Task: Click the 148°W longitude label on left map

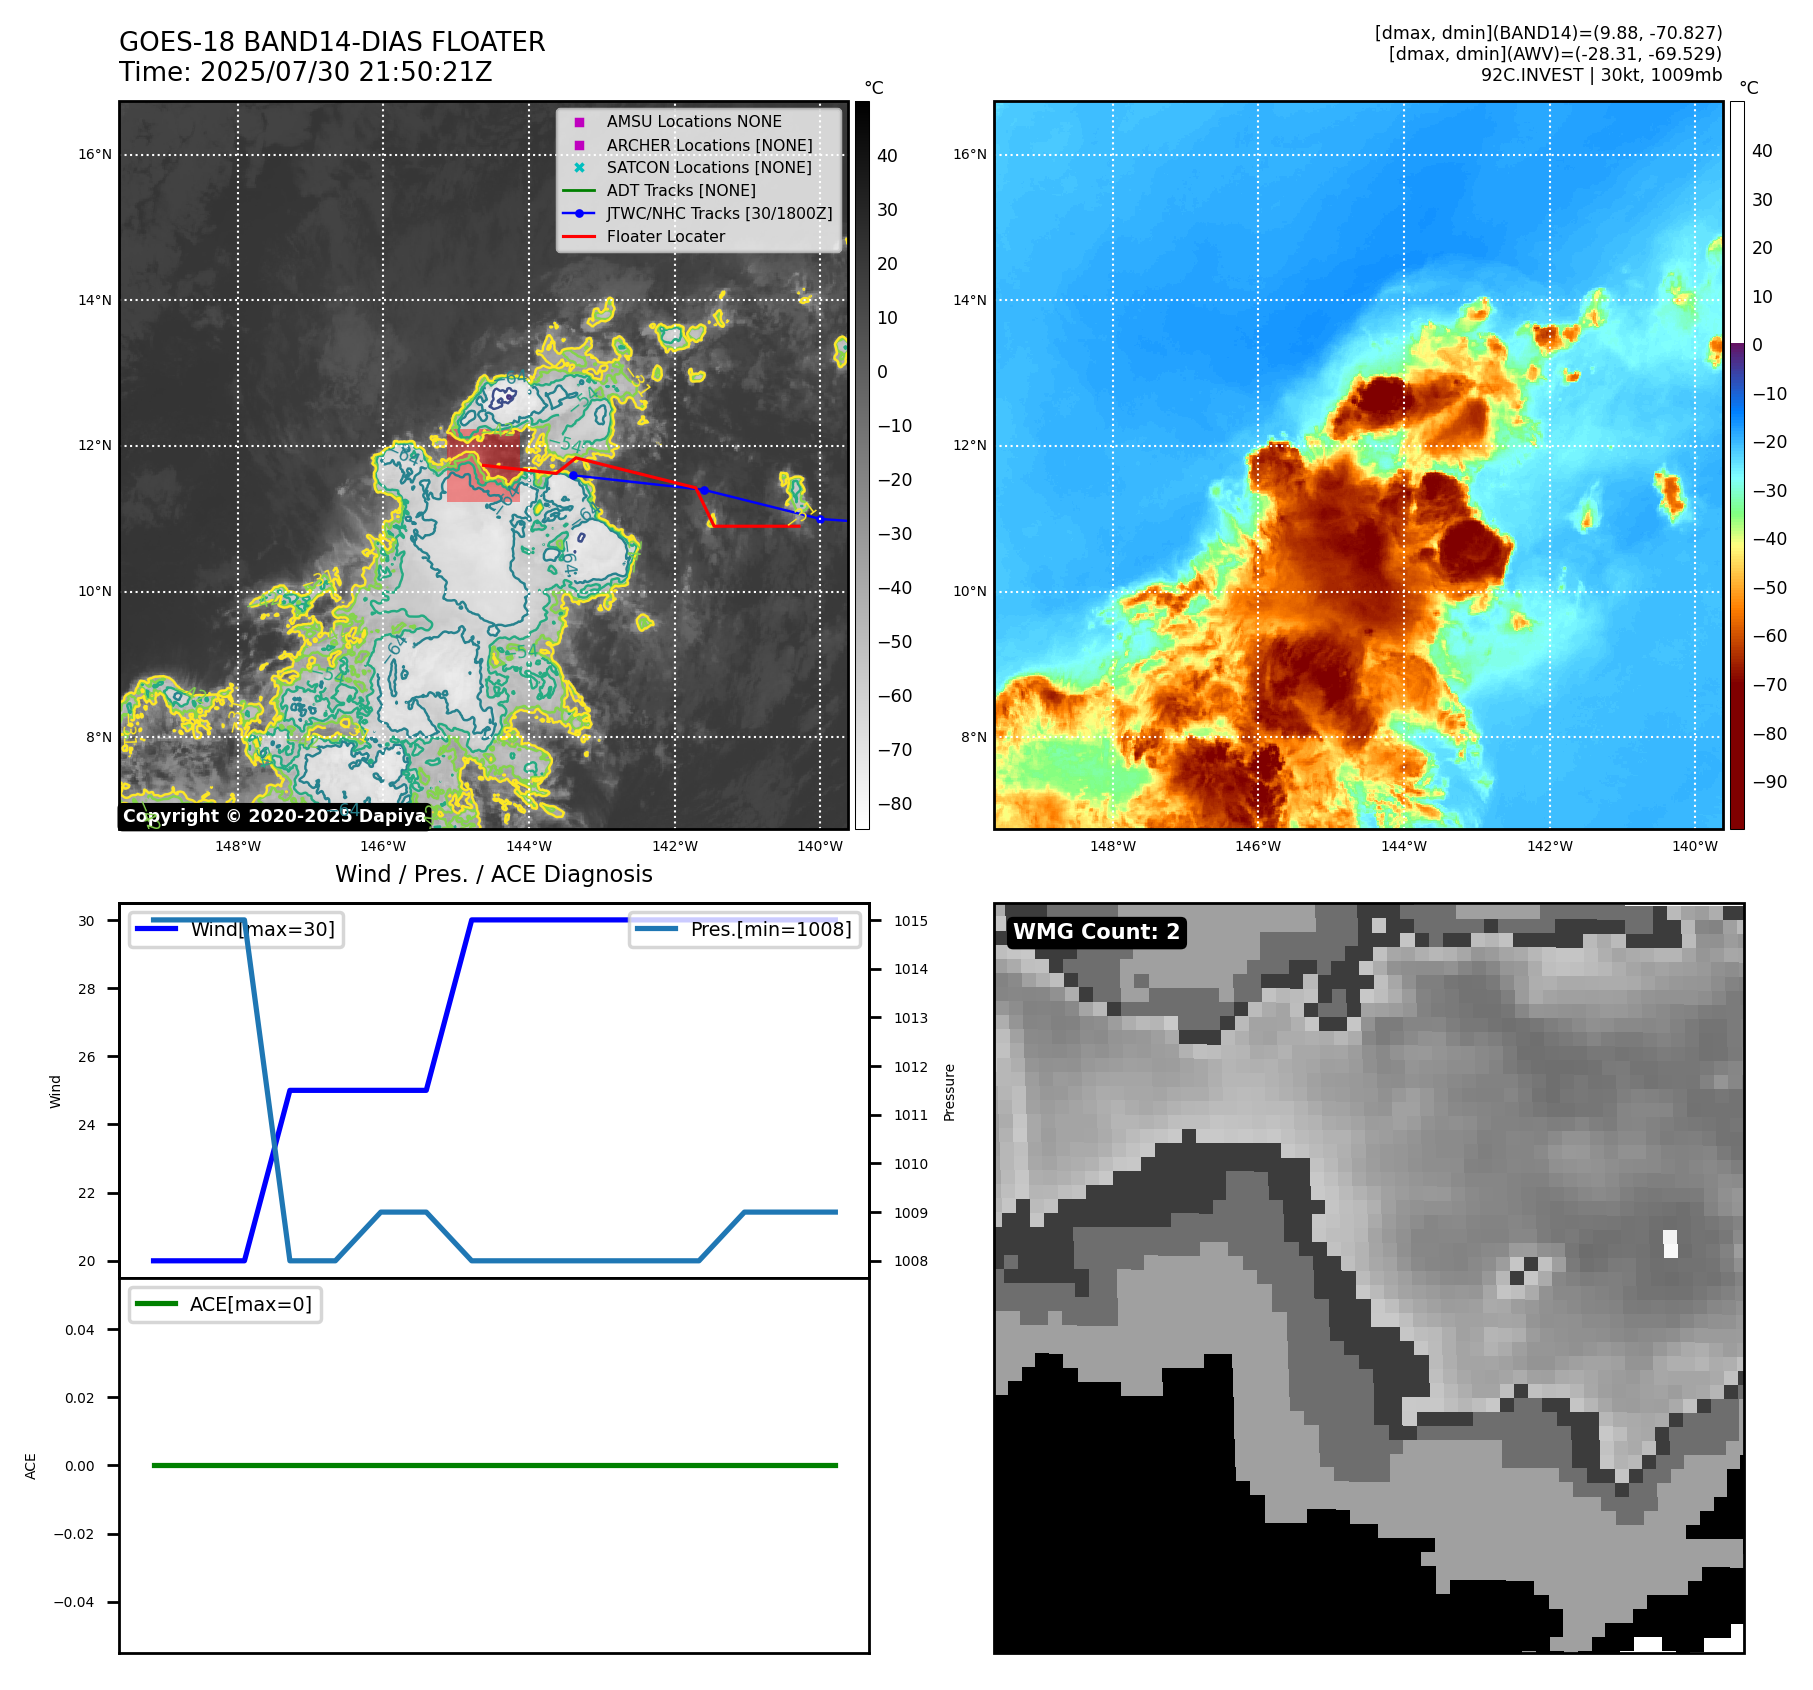Action: 238,846
